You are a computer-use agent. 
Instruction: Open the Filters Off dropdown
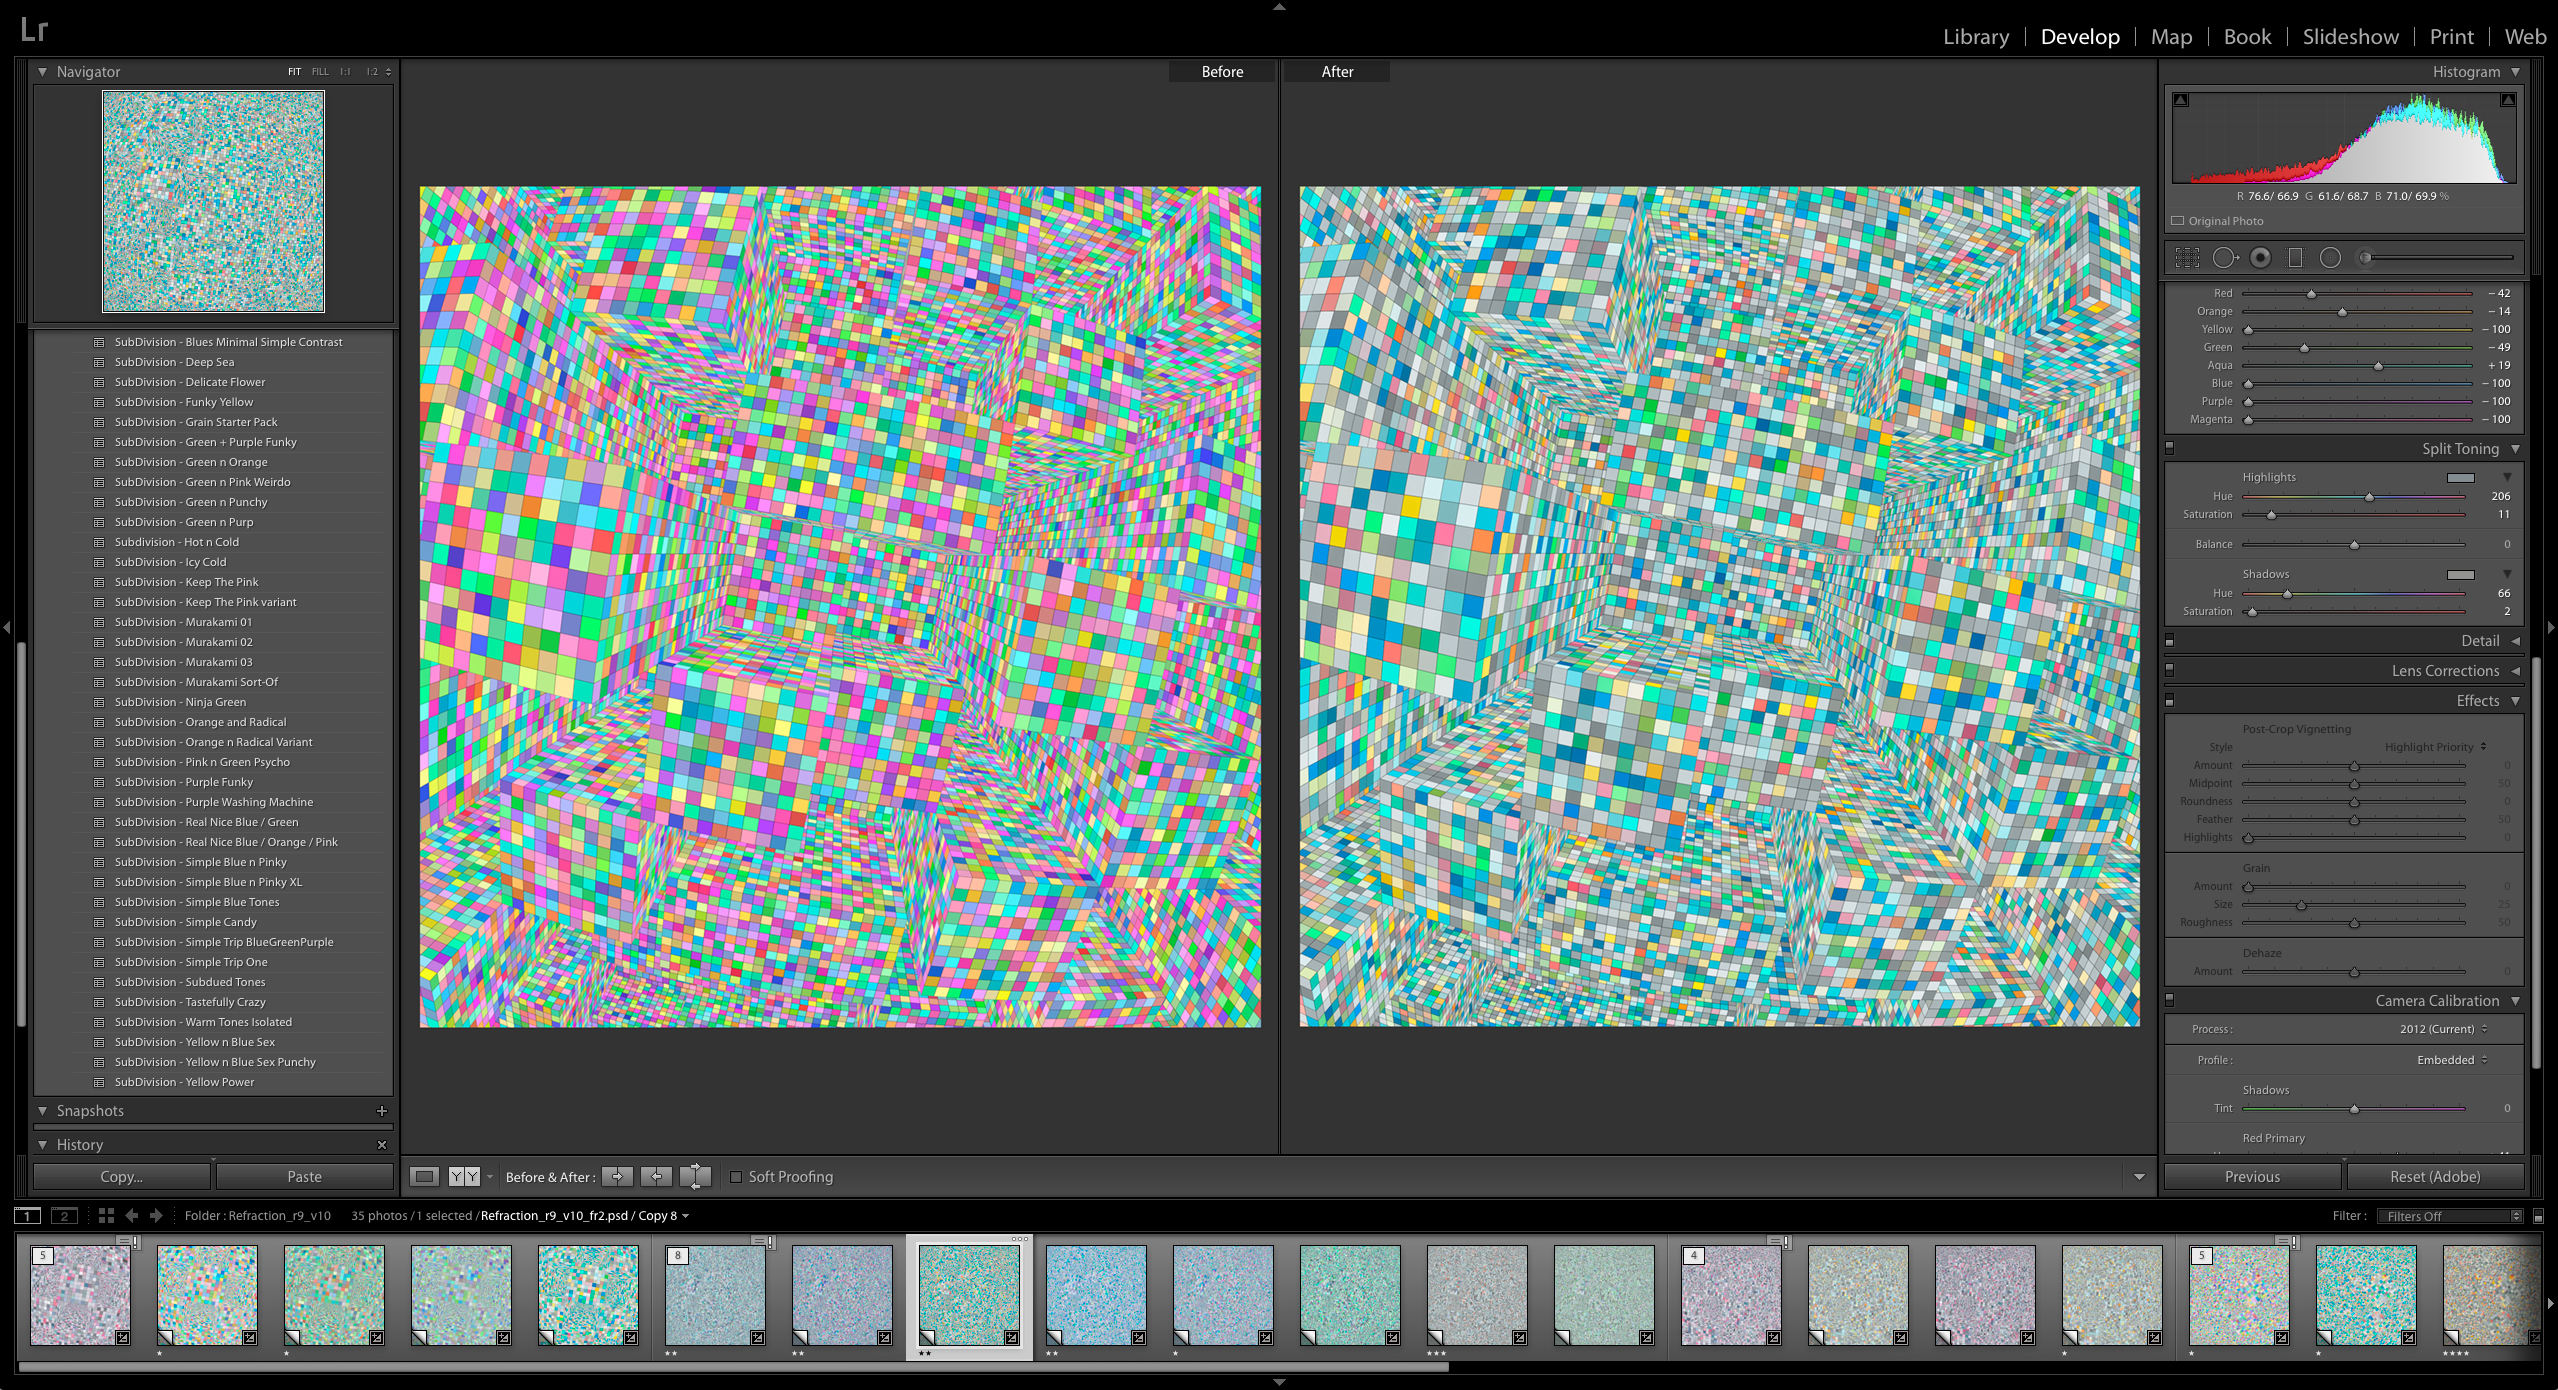click(2451, 1216)
